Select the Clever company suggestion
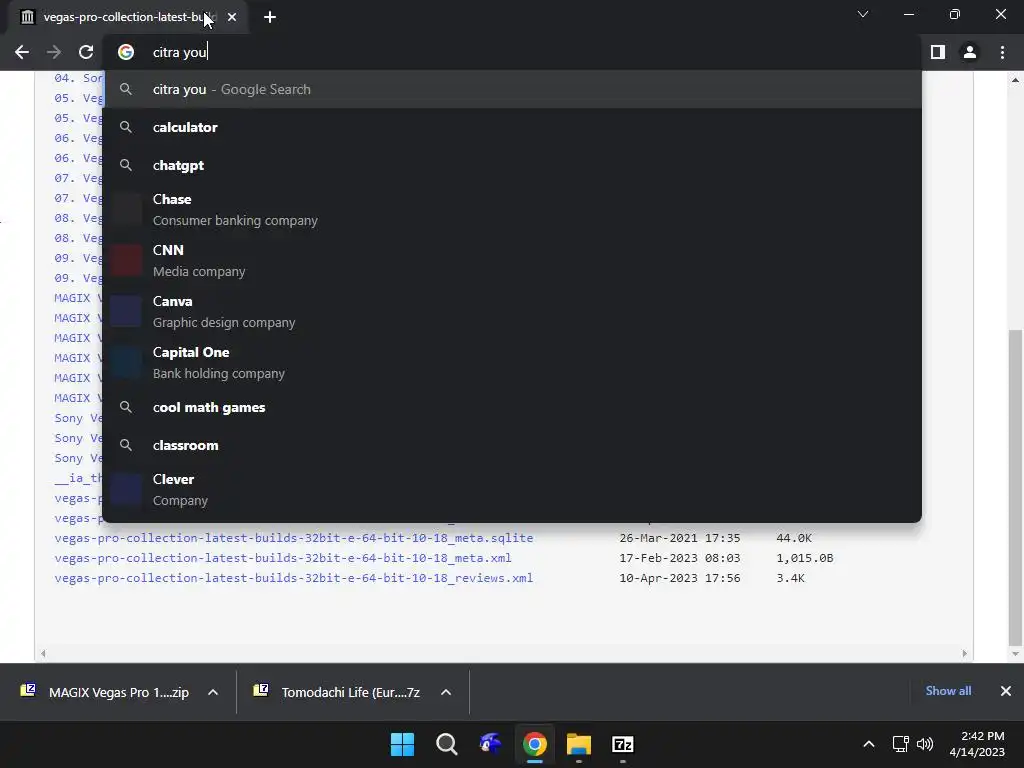The image size is (1024, 768). point(512,490)
